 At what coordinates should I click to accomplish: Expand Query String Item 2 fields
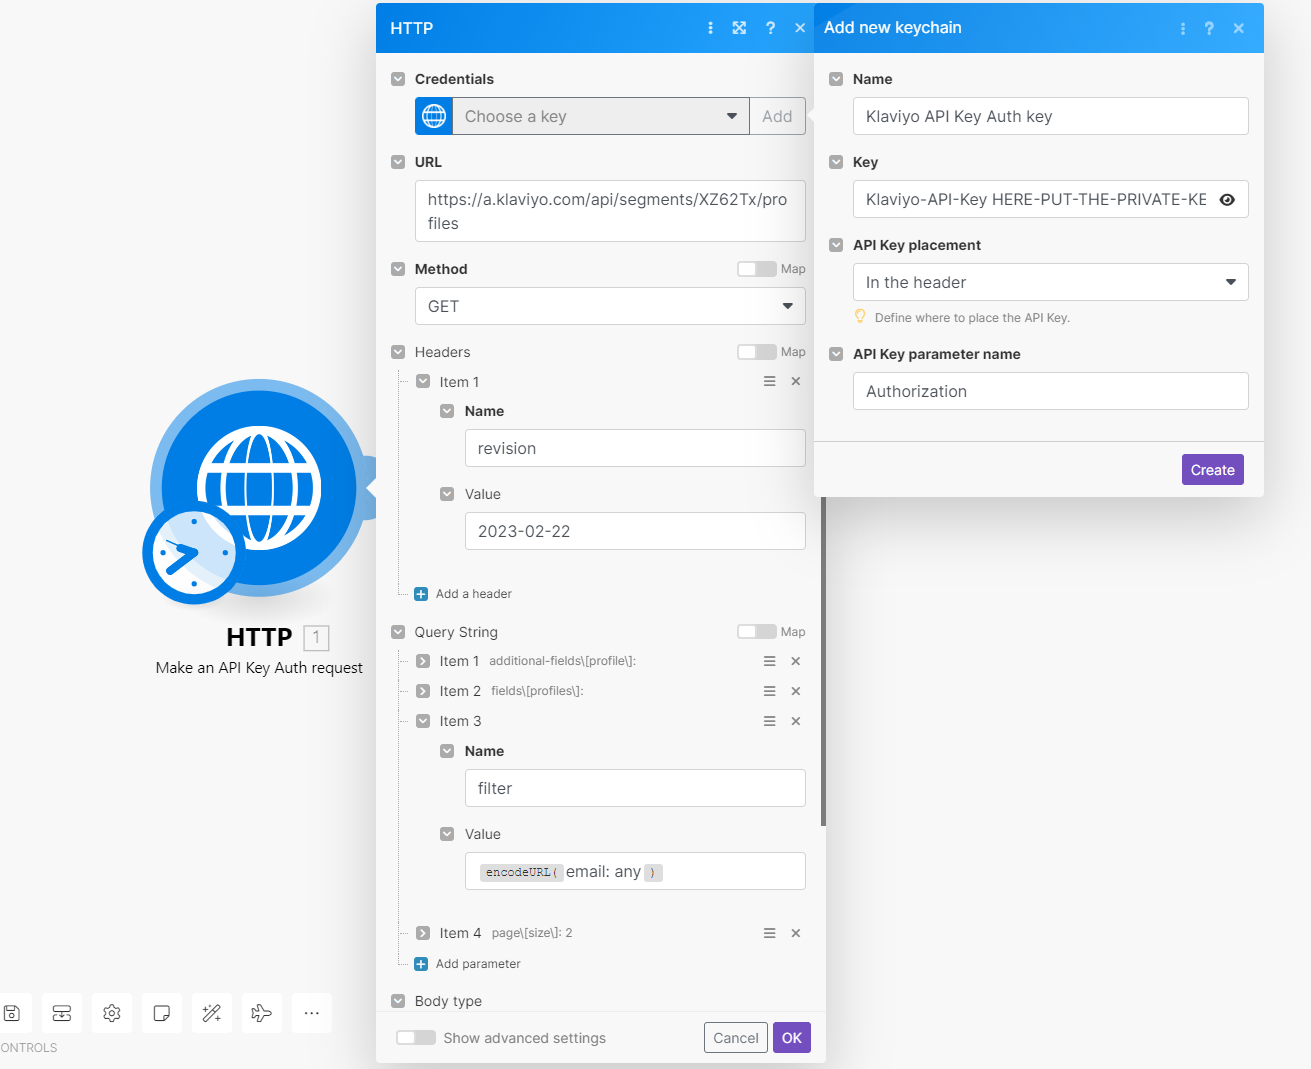(x=423, y=691)
